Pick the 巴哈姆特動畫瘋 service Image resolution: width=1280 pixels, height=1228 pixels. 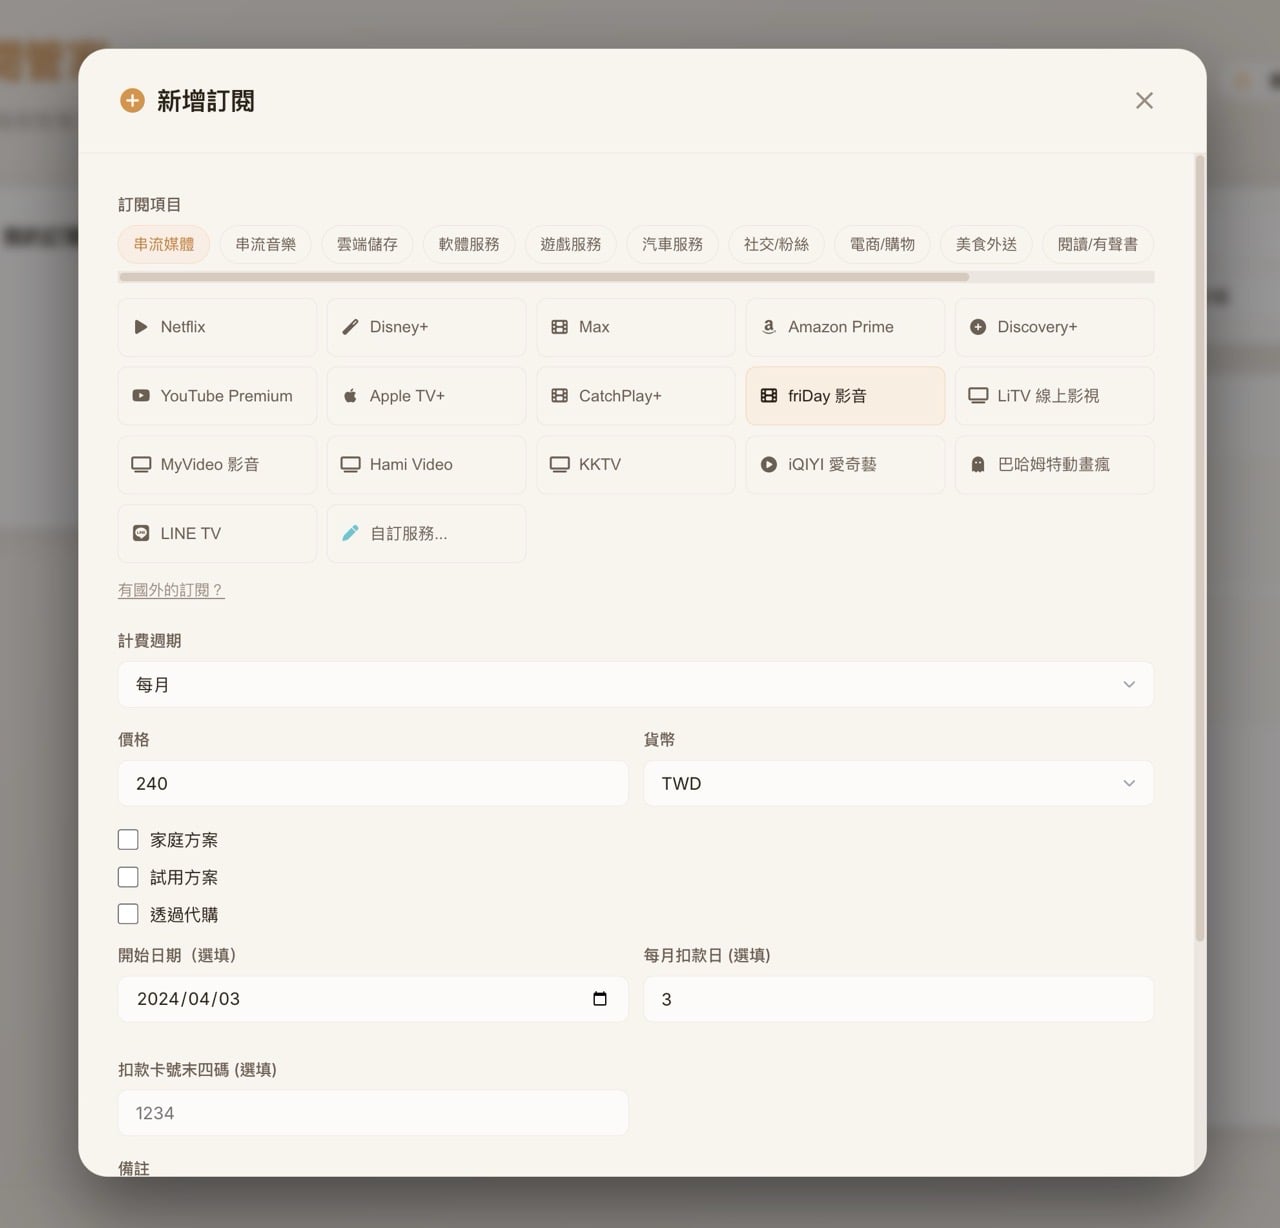(x=1054, y=464)
